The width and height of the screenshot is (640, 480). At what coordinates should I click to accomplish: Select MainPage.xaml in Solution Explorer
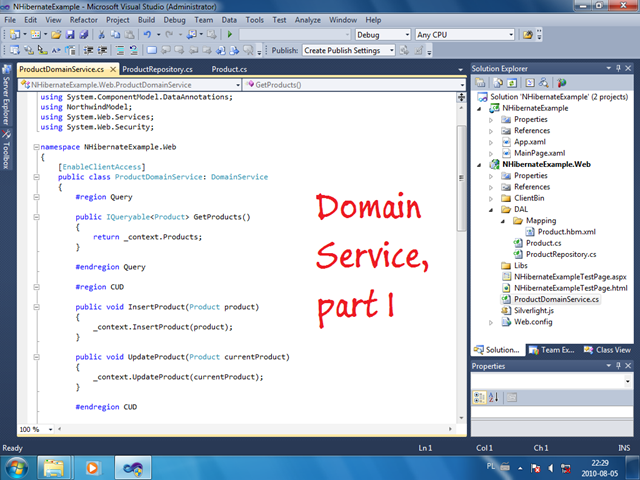tap(540, 153)
